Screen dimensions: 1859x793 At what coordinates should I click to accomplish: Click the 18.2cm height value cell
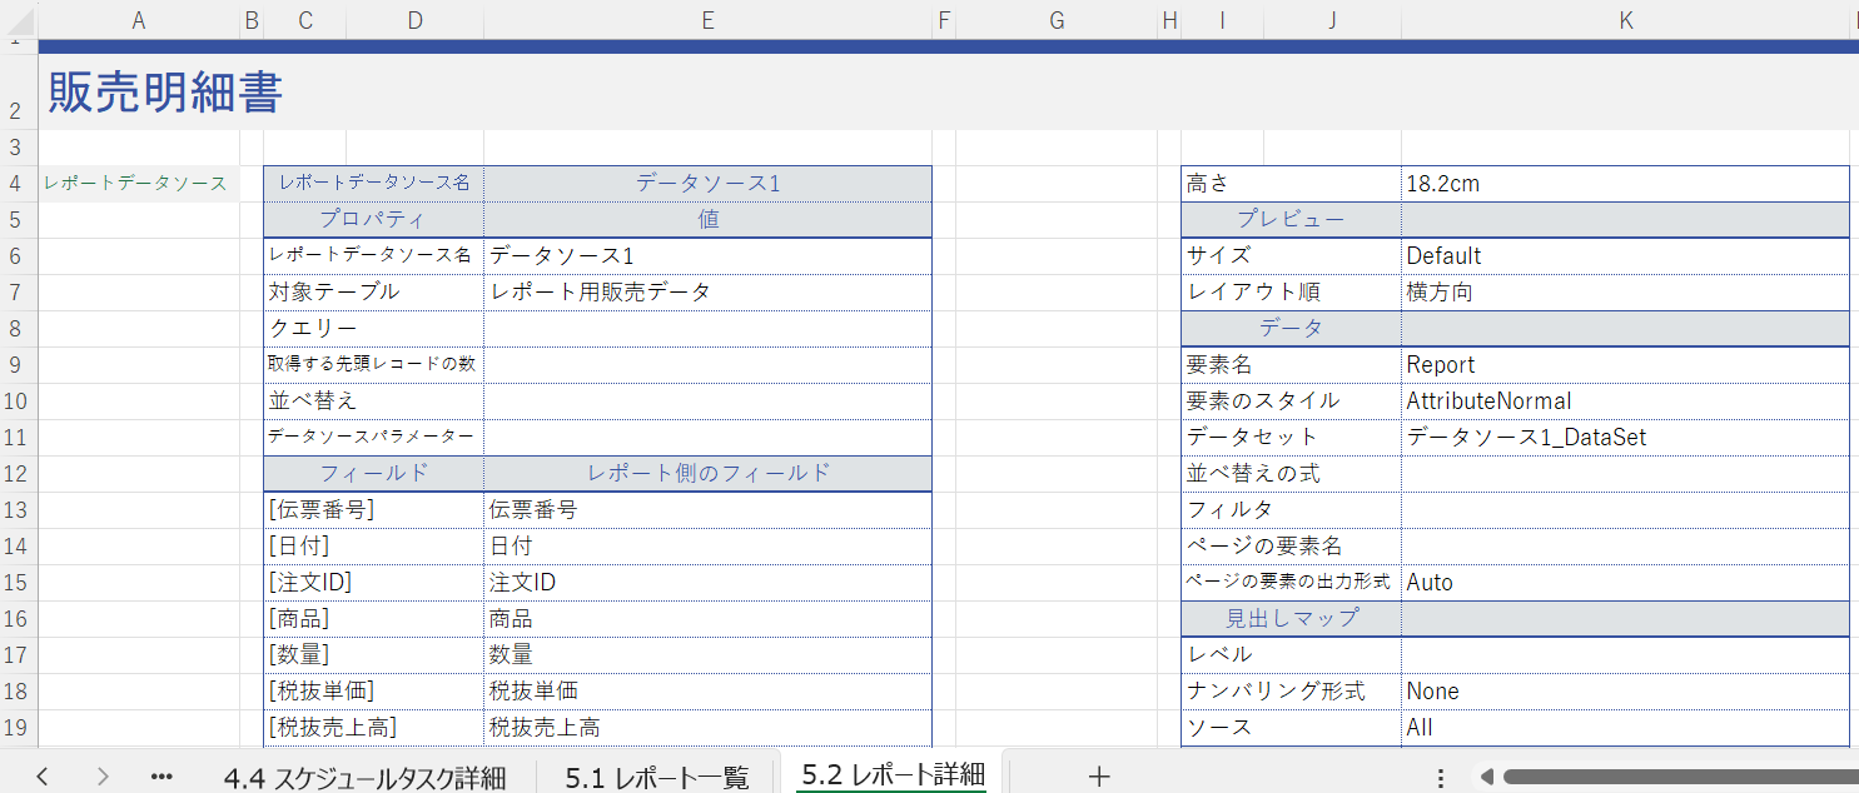(1623, 184)
